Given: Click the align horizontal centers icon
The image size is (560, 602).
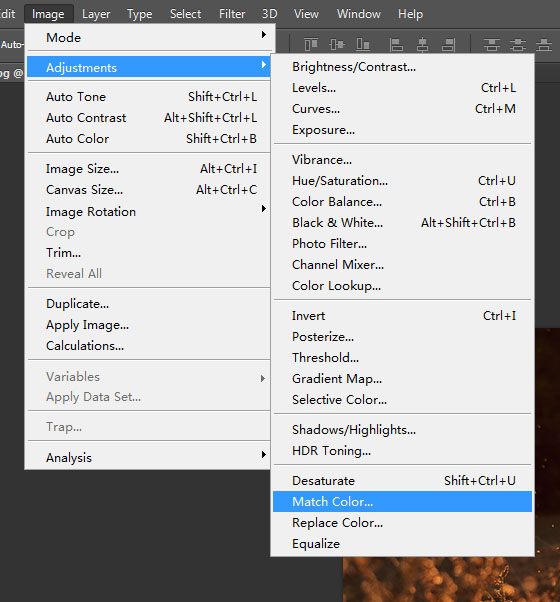Looking at the screenshot, I should [x=422, y=45].
